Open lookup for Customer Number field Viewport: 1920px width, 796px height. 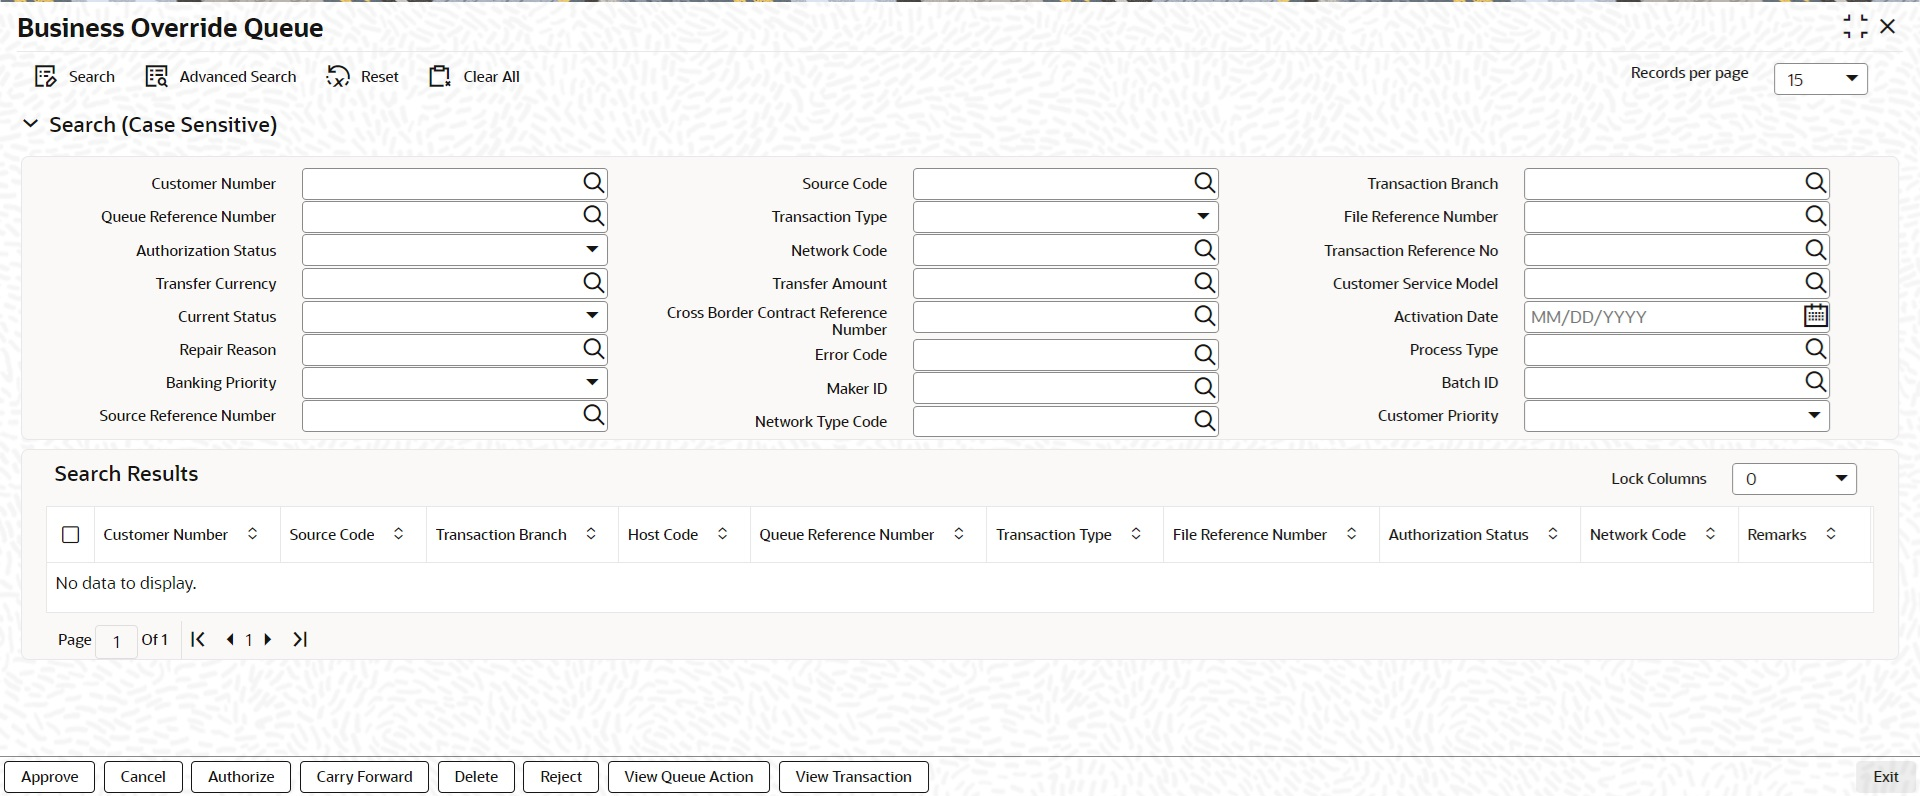[594, 183]
